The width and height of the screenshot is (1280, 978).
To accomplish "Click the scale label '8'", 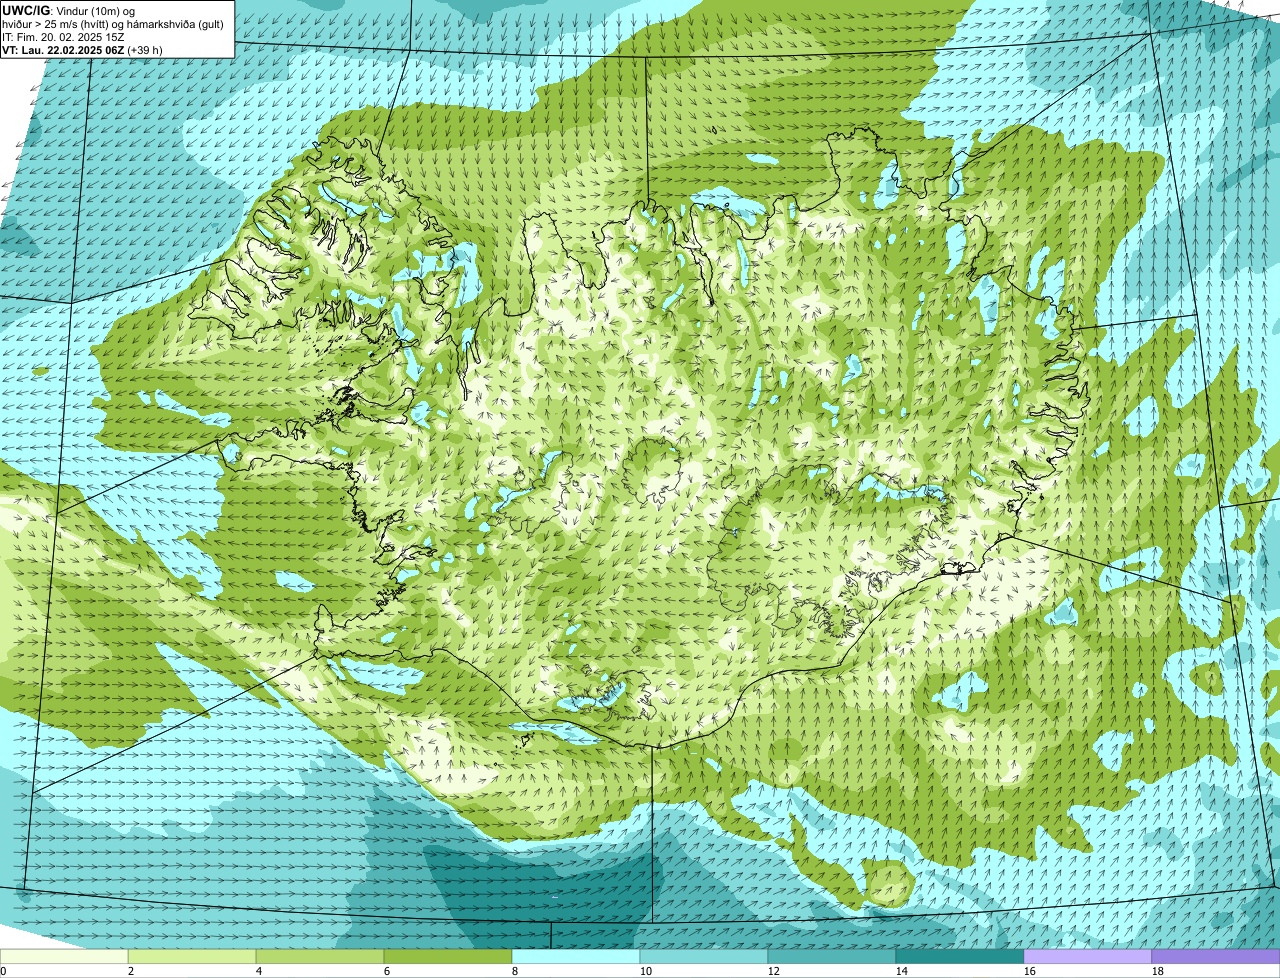I will click(x=515, y=971).
